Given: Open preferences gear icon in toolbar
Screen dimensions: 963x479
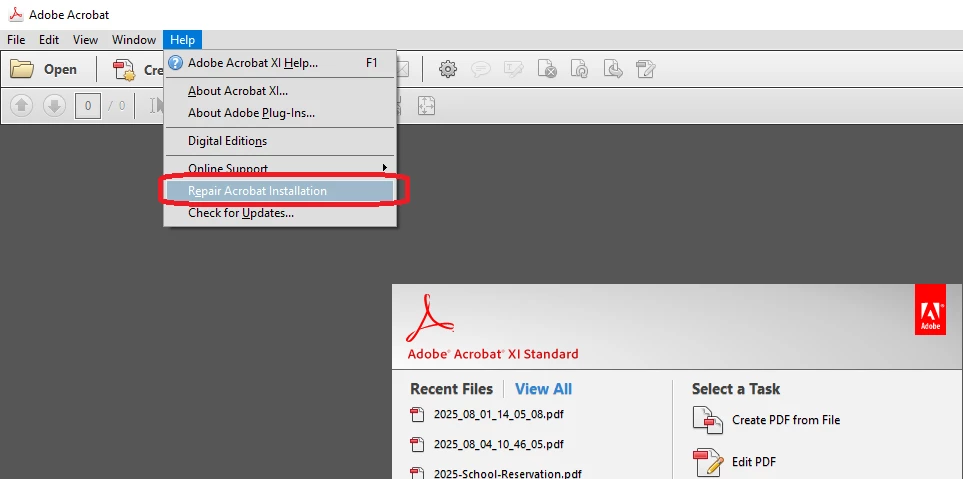Looking at the screenshot, I should 448,69.
